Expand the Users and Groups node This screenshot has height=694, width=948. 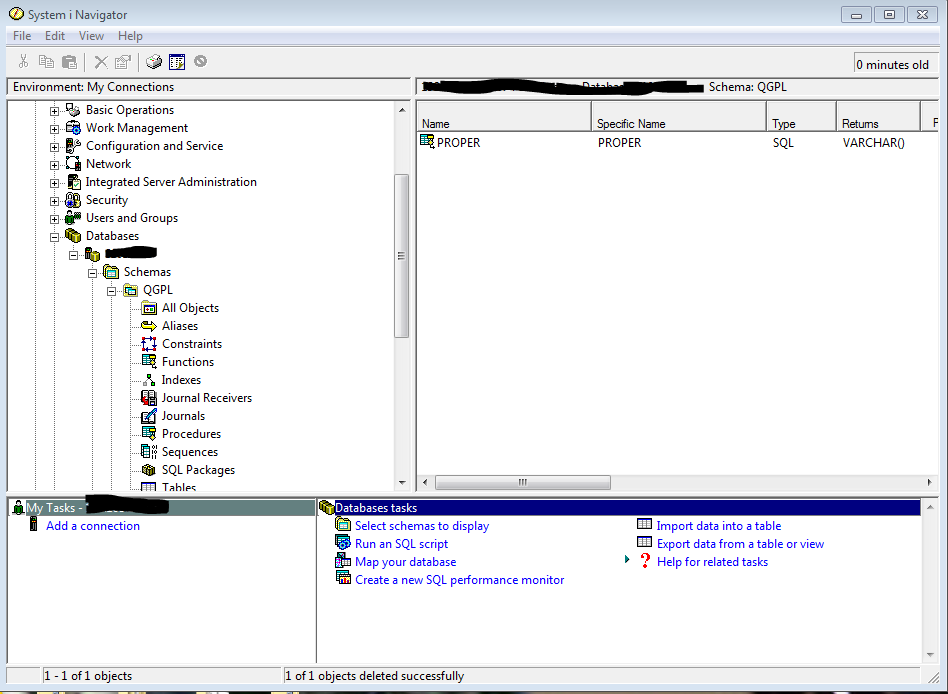54,219
